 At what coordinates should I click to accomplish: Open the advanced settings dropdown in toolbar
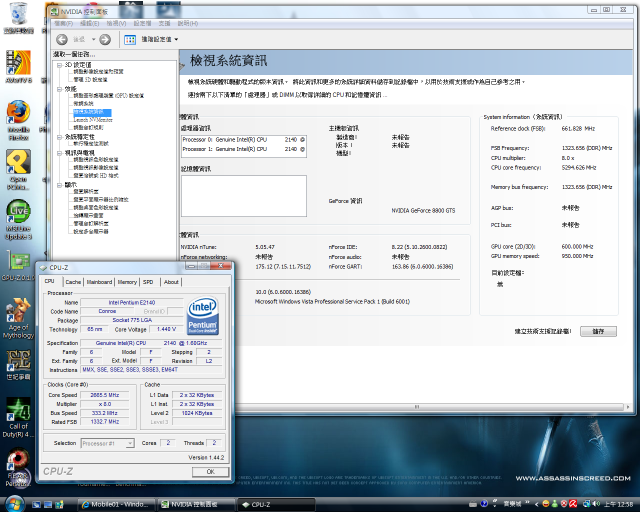click(x=160, y=40)
